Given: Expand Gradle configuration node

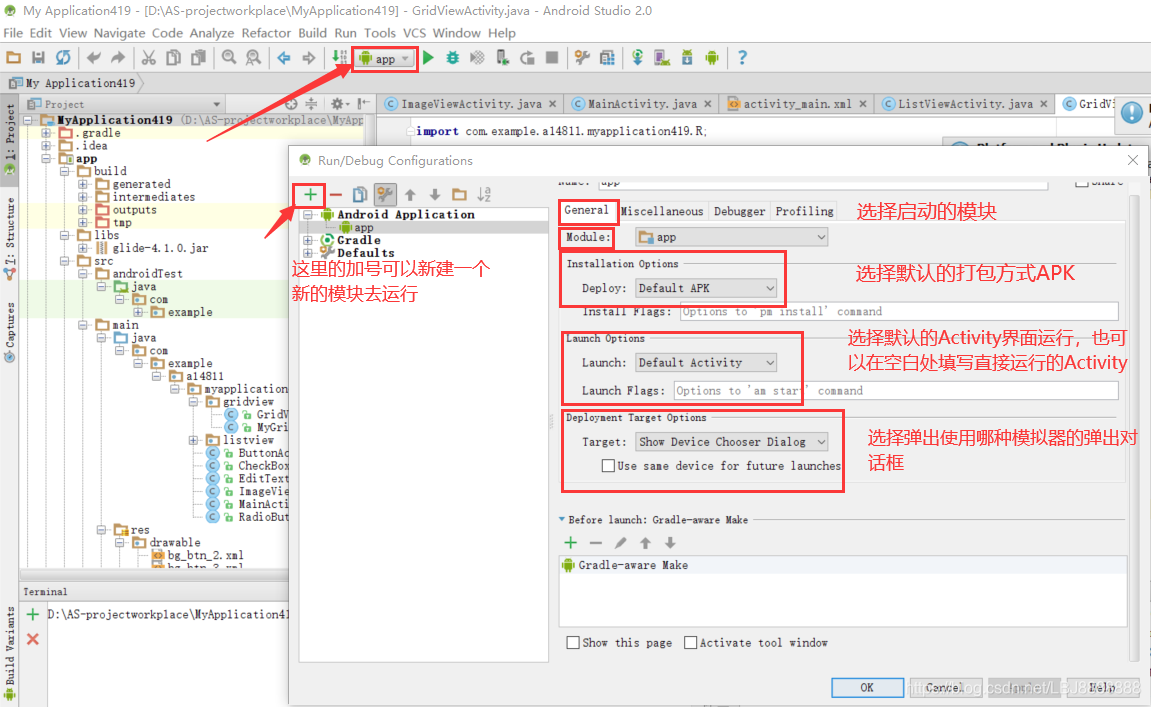Looking at the screenshot, I should (x=308, y=240).
